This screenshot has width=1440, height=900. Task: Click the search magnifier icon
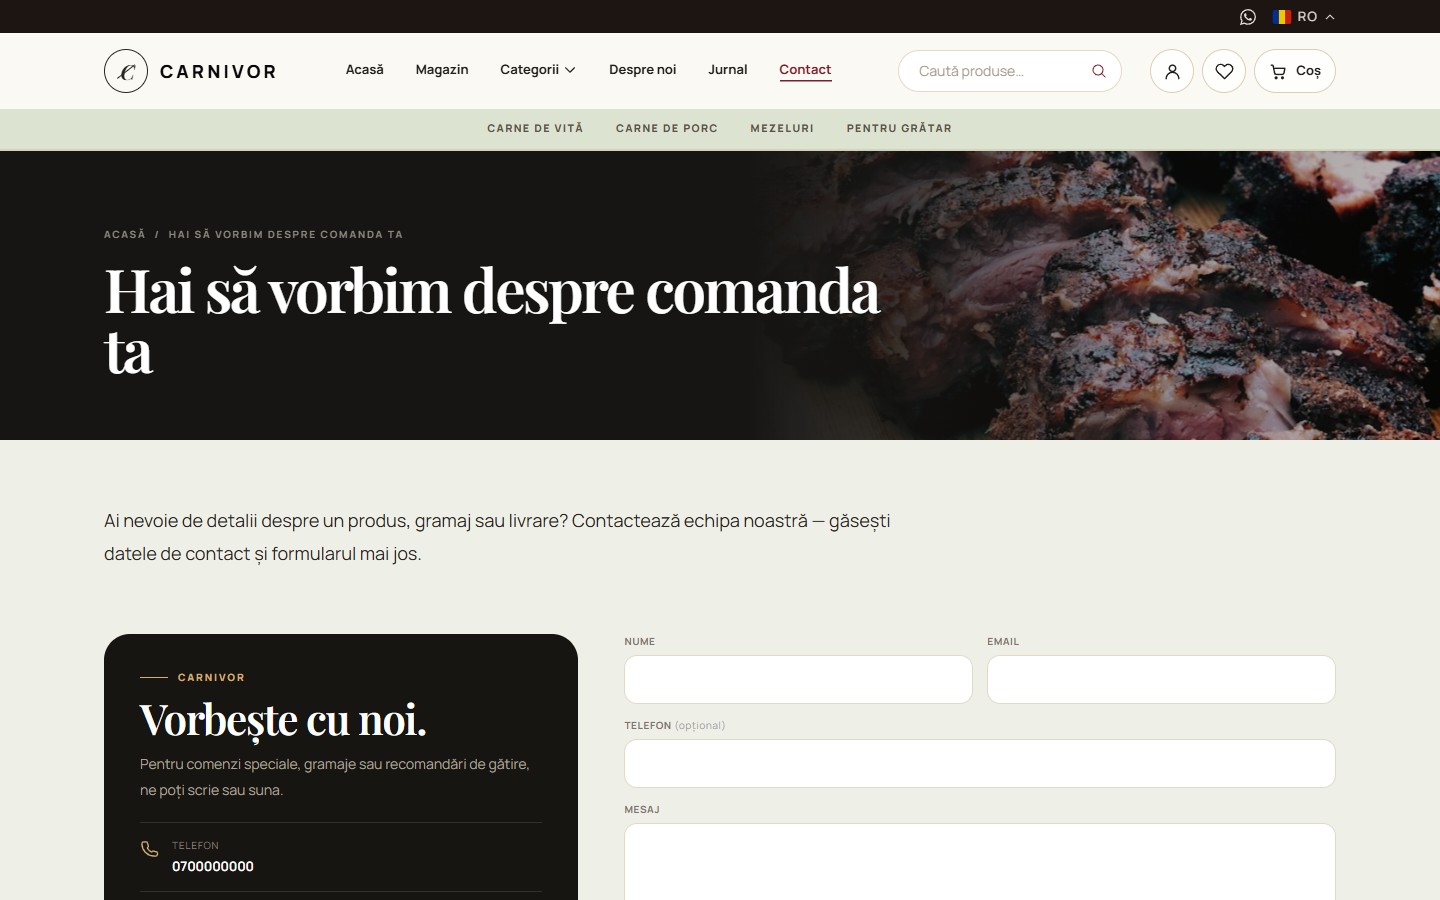point(1099,71)
